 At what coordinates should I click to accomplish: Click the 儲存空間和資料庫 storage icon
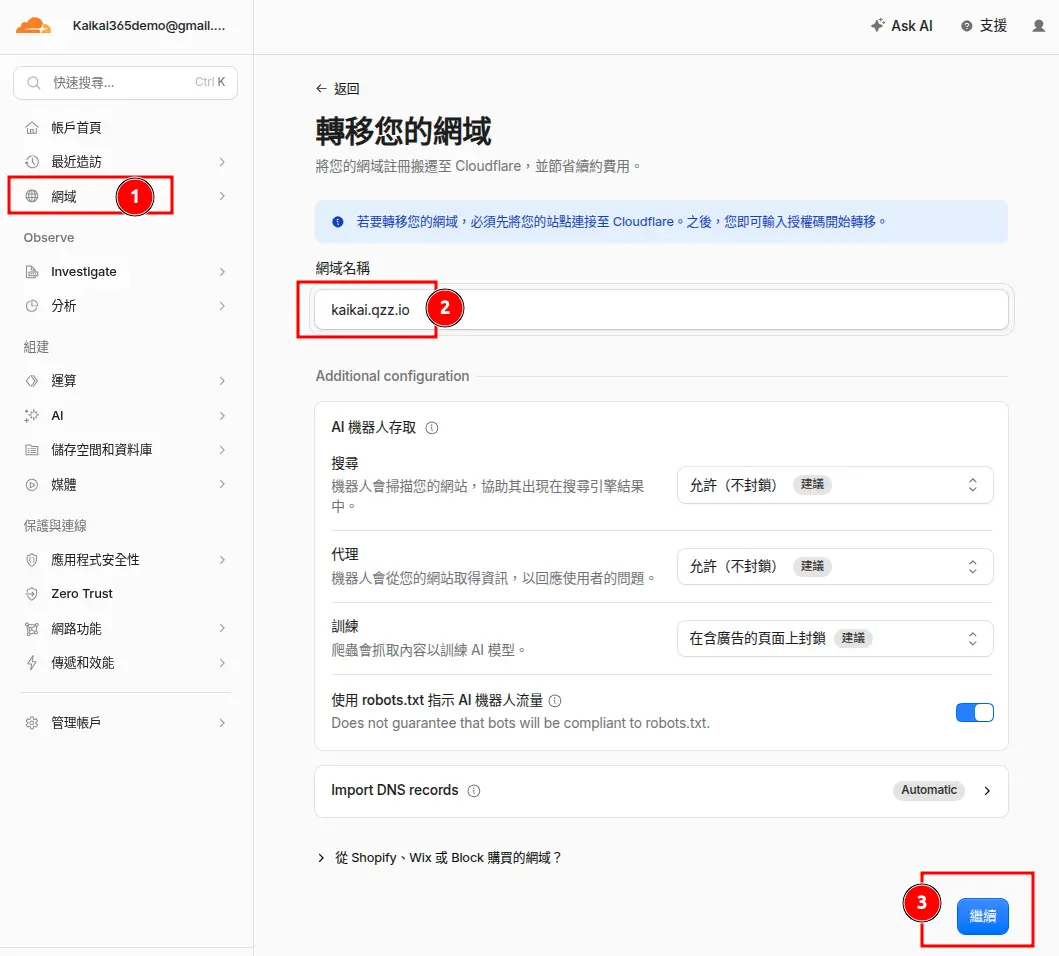coord(32,450)
